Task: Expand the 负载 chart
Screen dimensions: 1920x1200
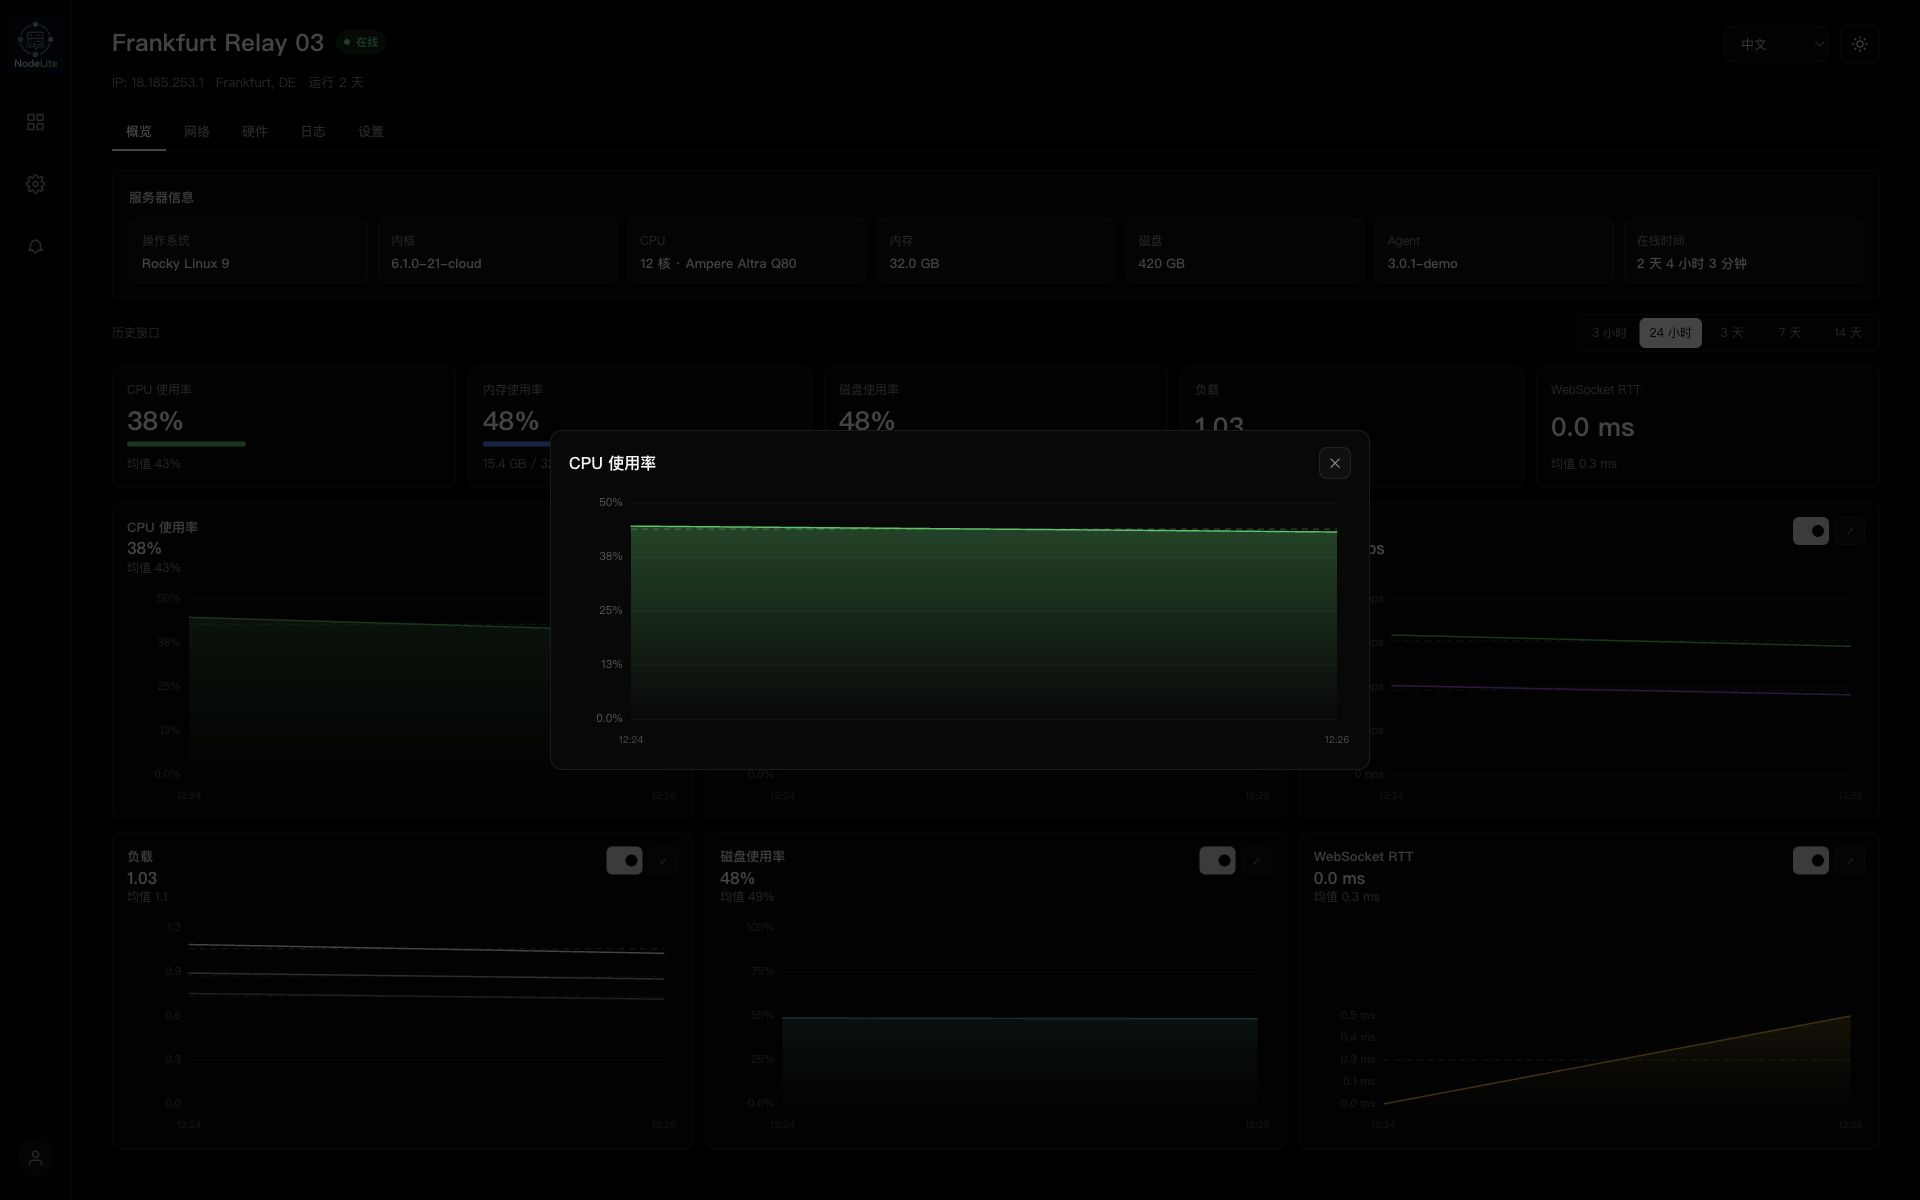Action: click(663, 860)
